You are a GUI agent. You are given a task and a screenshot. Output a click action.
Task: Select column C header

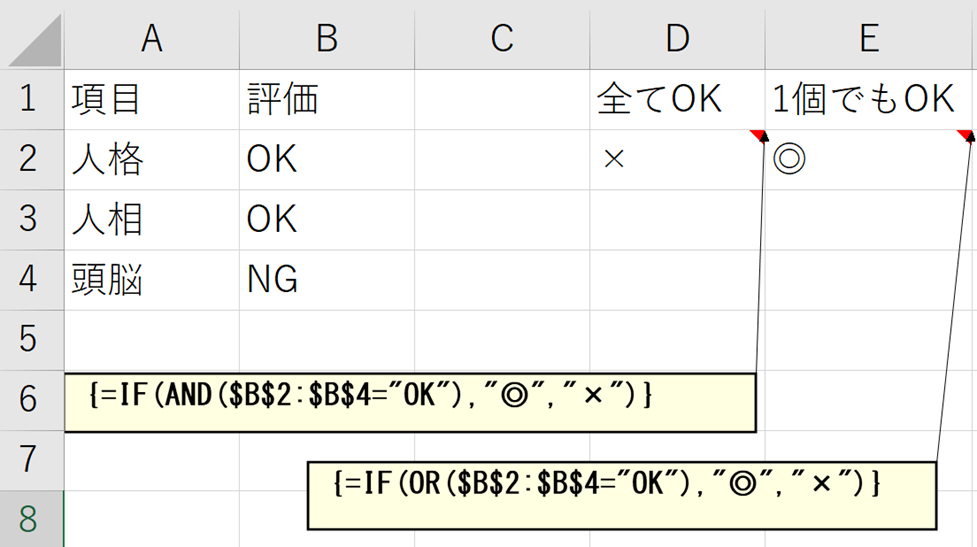pyautogui.click(x=501, y=37)
